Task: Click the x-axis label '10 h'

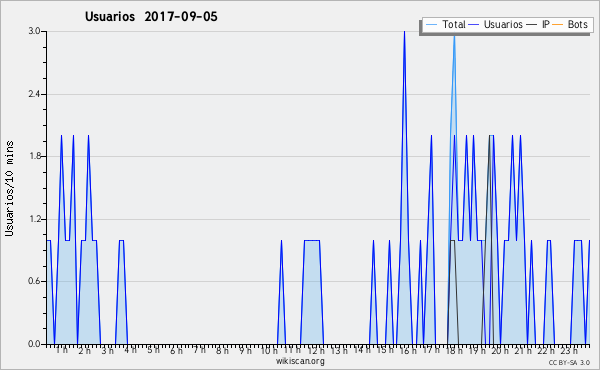Action: [x=269, y=350]
